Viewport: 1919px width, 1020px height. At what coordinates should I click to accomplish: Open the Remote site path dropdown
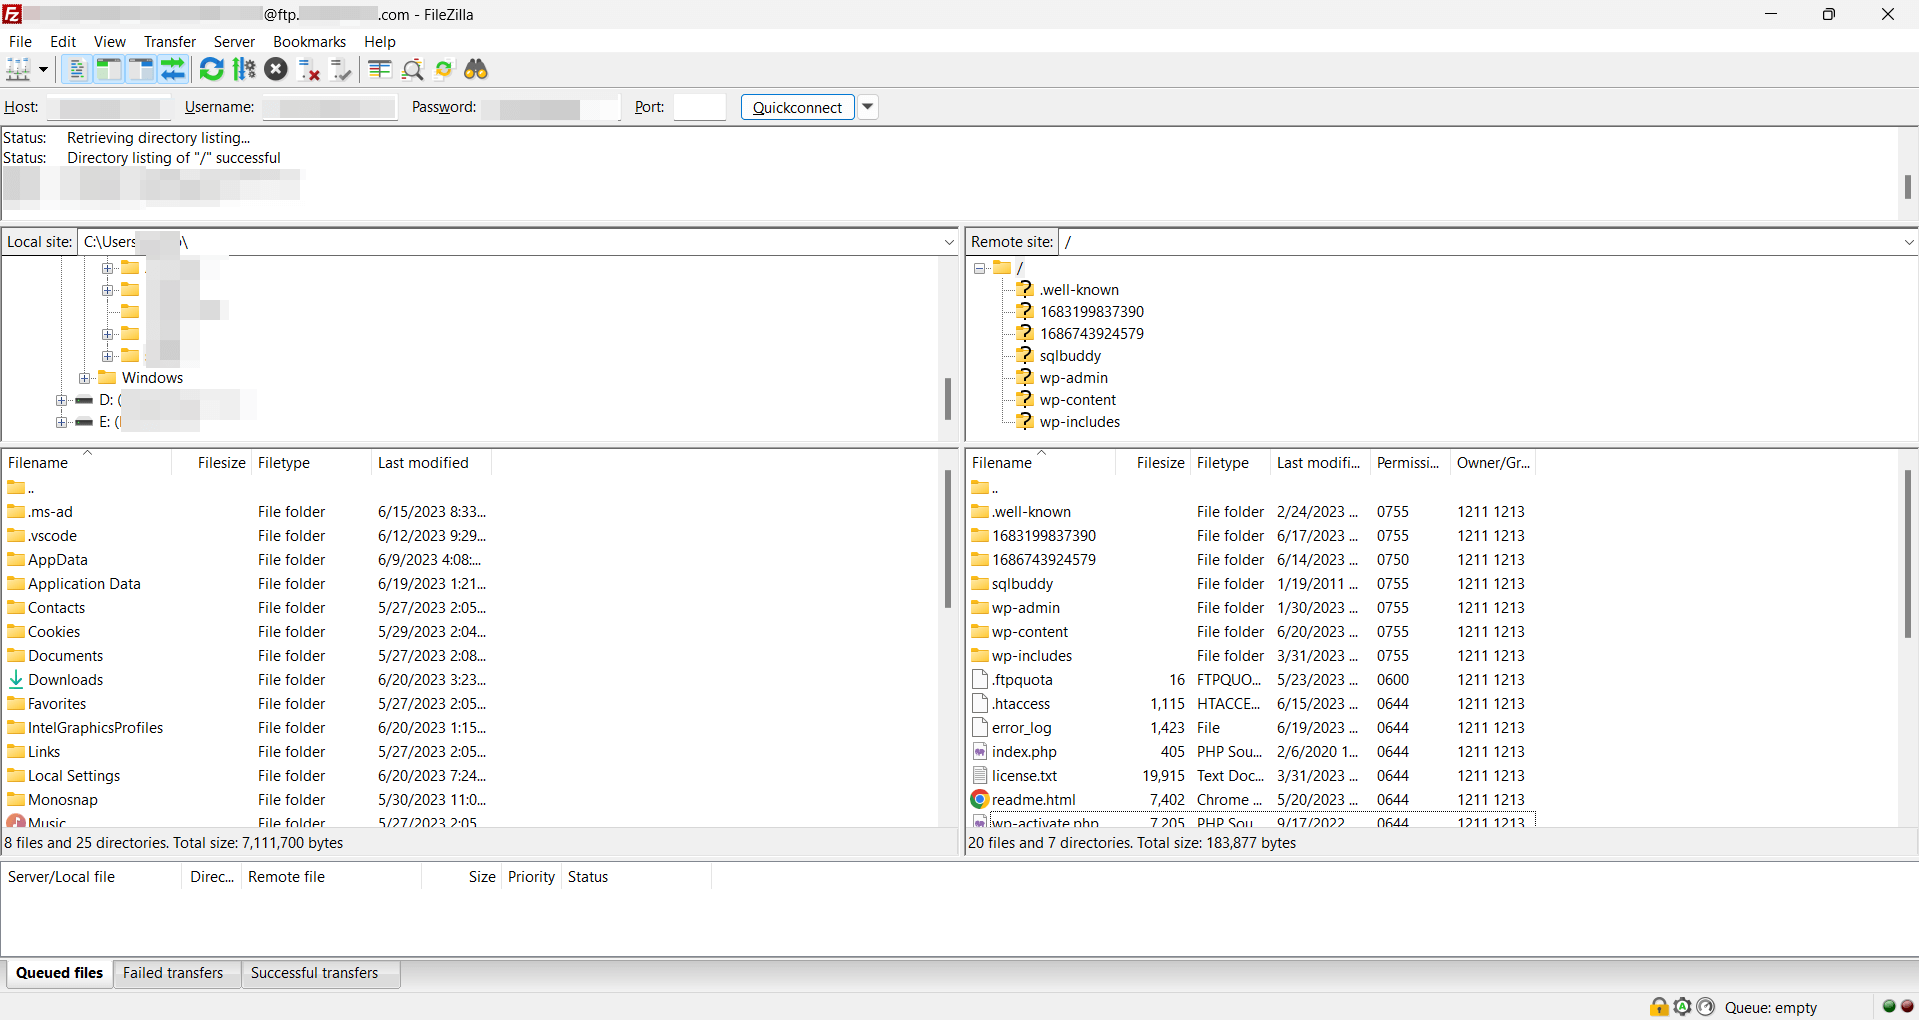pyautogui.click(x=1908, y=242)
